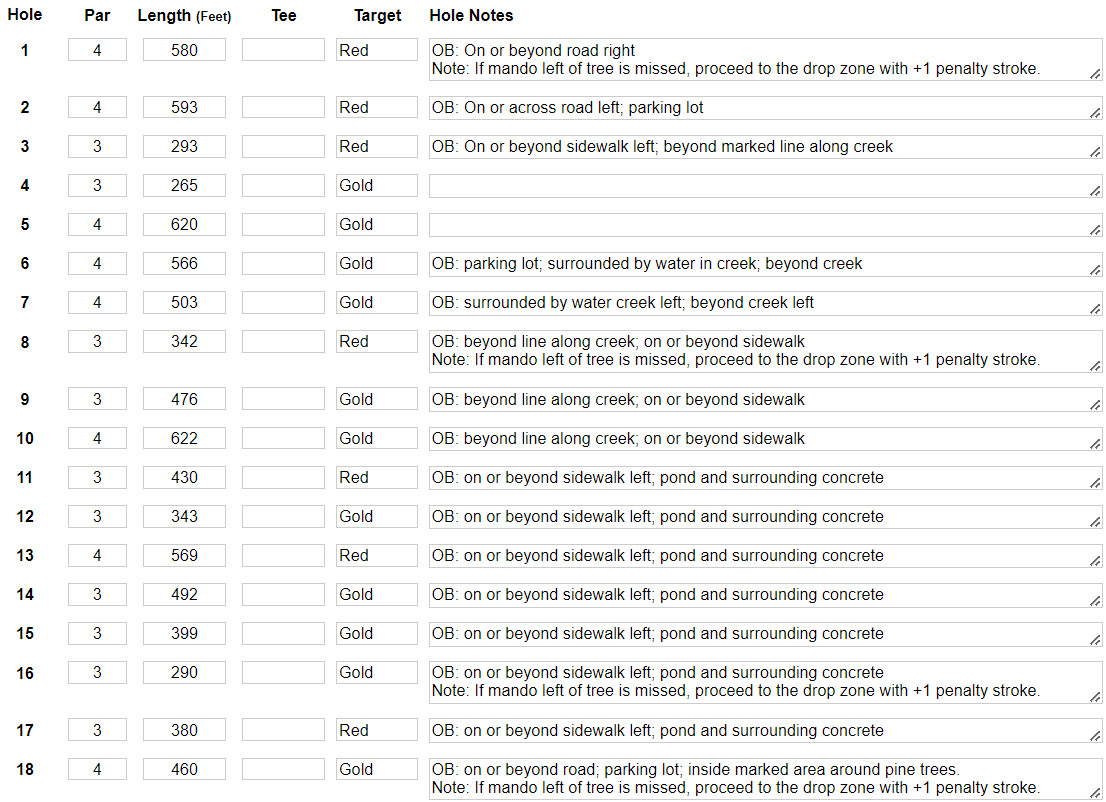Click the empty Tee field for hole 3

[283, 146]
